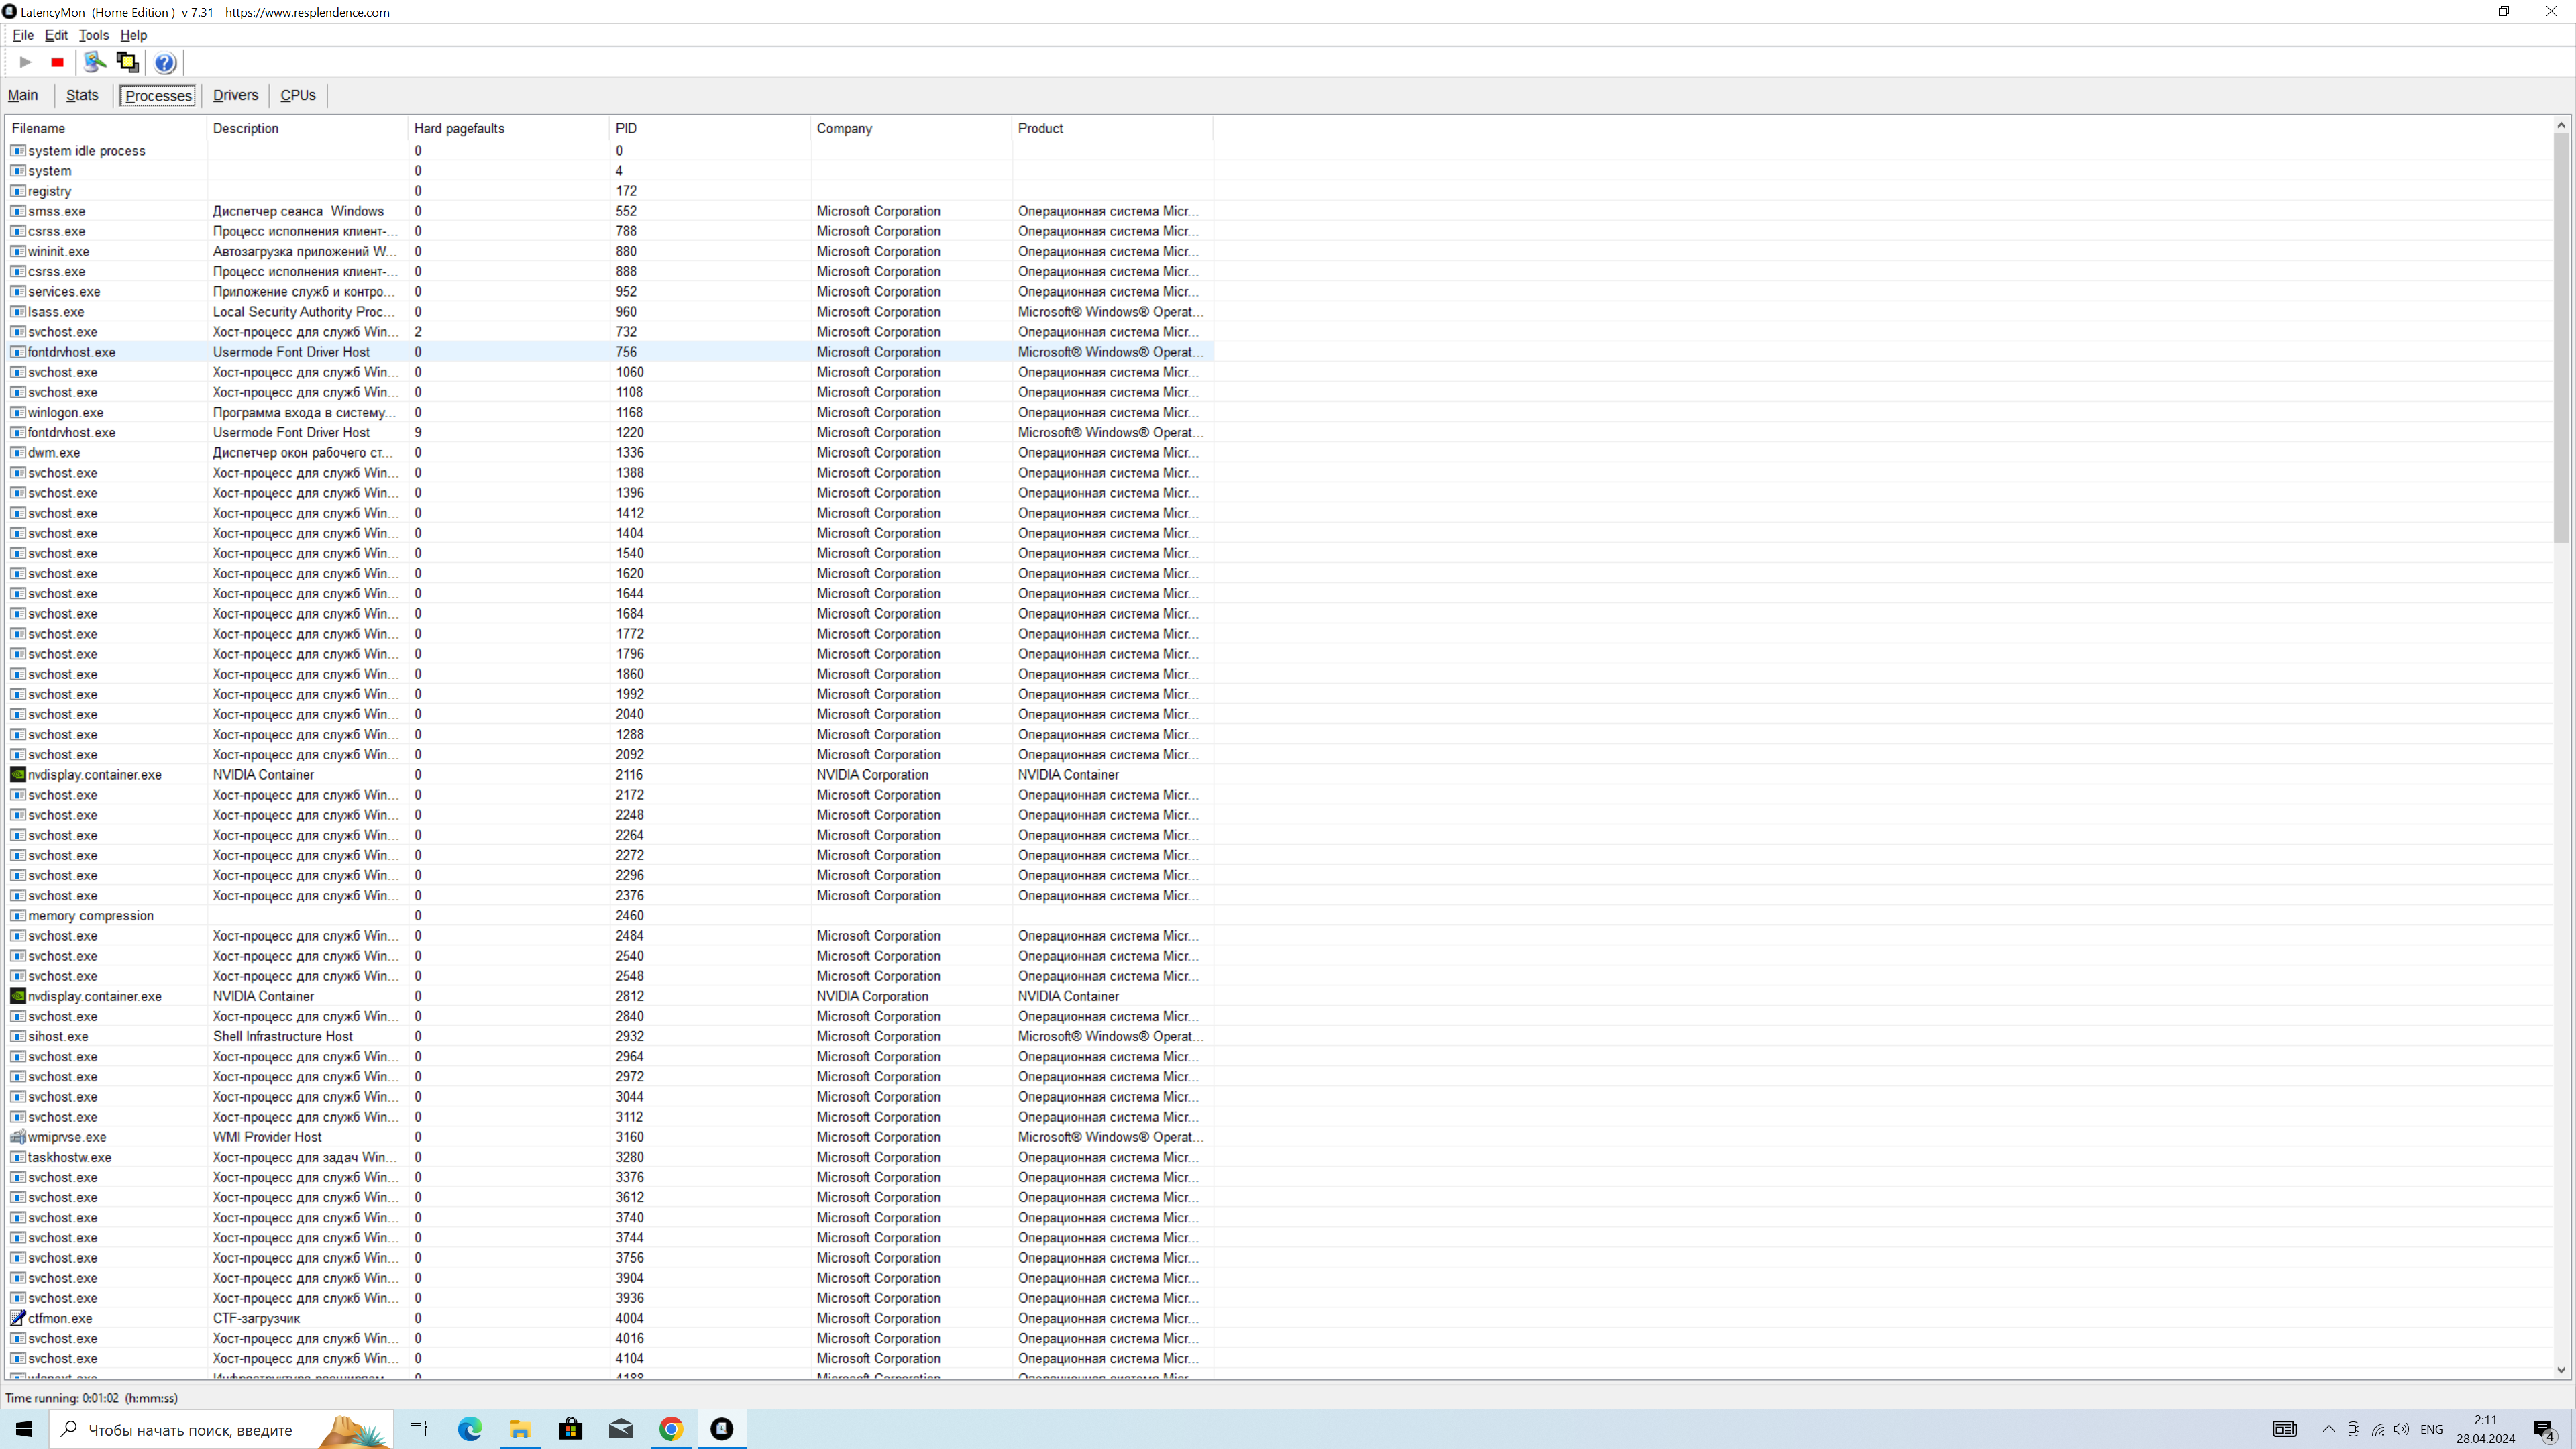The width and height of the screenshot is (2576, 1449).
Task: Open the File menu
Action: [23, 35]
